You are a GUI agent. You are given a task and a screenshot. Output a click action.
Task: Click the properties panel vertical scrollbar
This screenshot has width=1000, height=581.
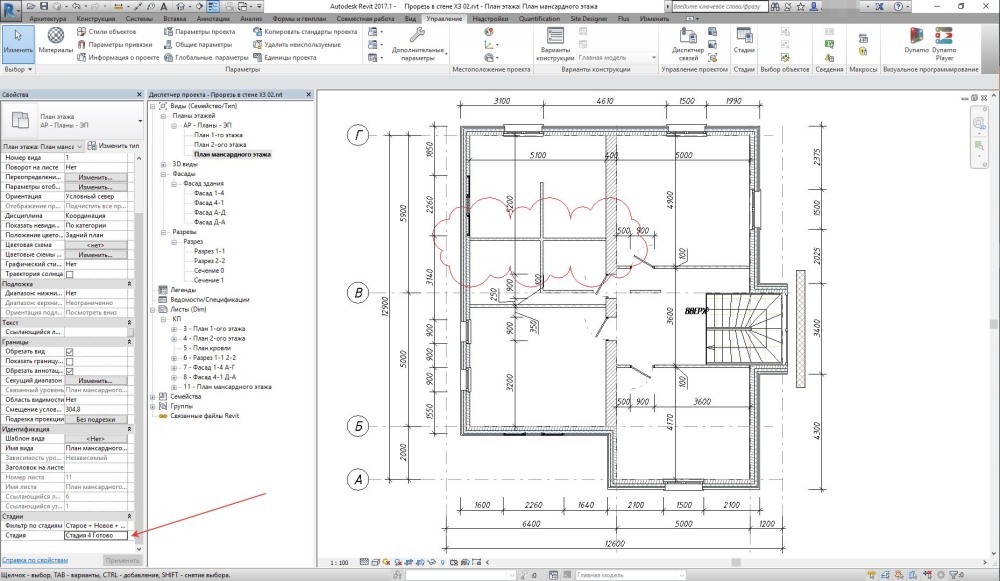(139, 353)
